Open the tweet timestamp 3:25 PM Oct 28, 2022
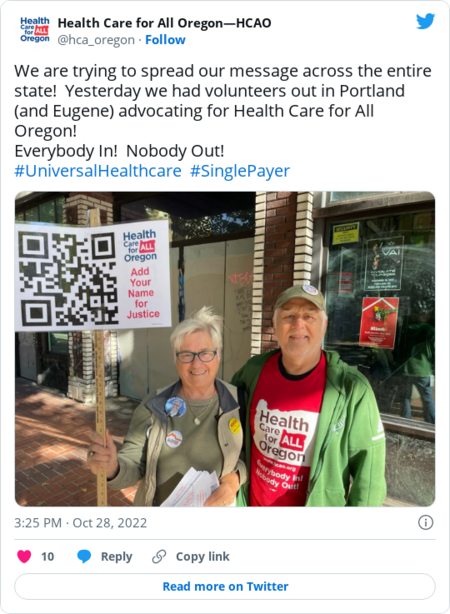Viewport: 450px width, 614px height. pos(81,523)
